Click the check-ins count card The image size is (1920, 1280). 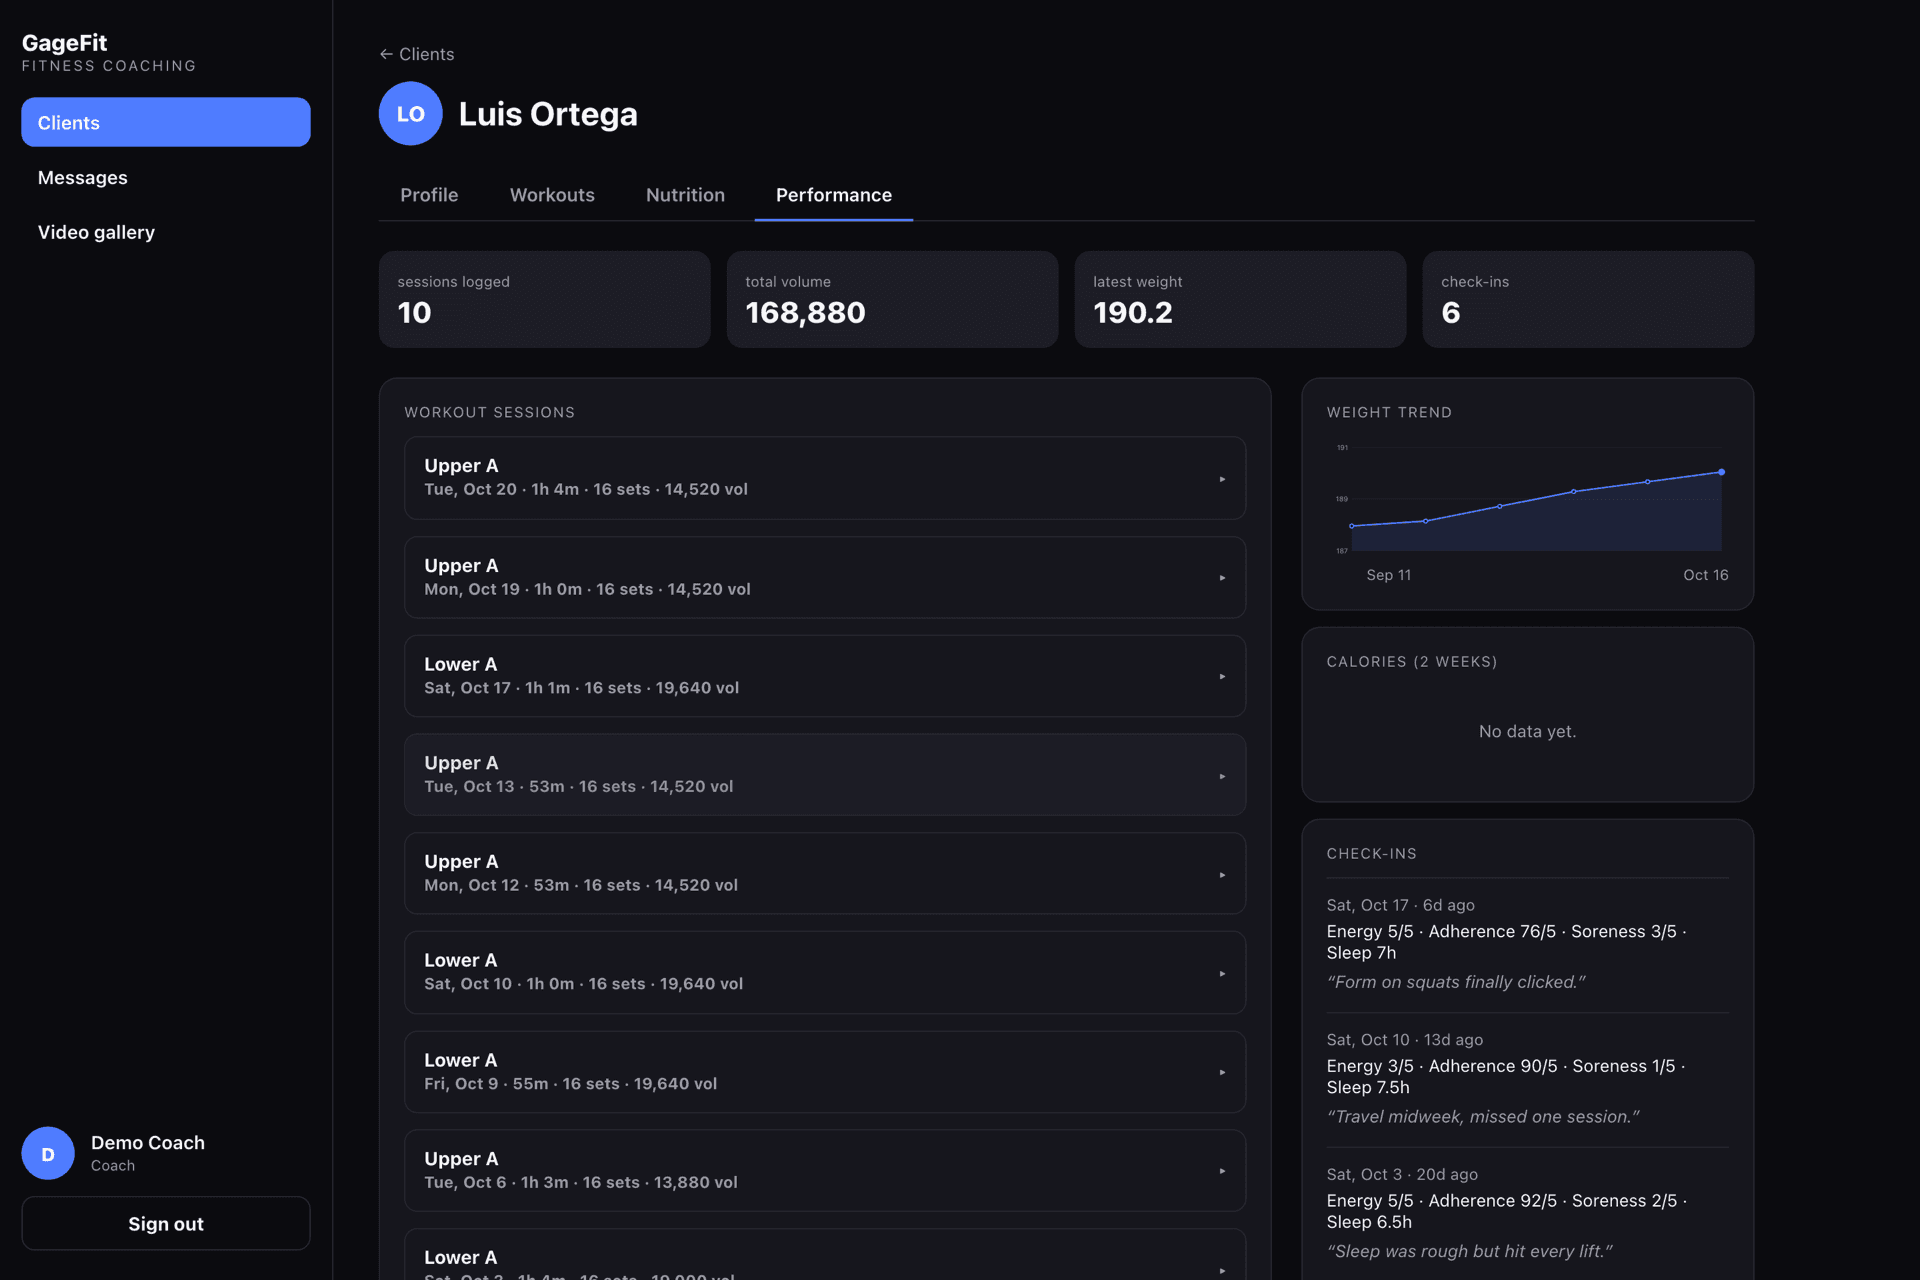click(x=1588, y=299)
